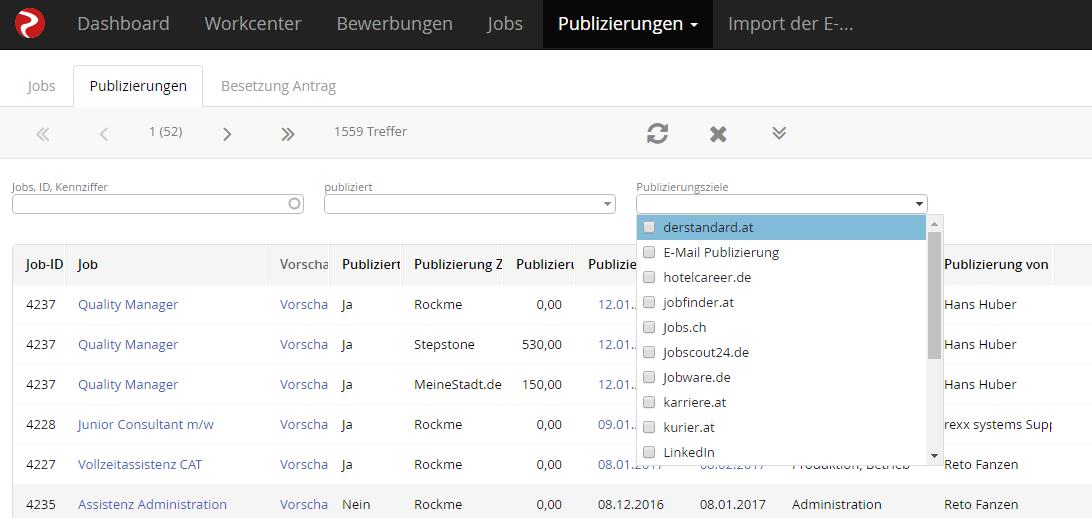Open Assistenz Administration job link
Screen dimensions: 1092x518
tap(153, 505)
